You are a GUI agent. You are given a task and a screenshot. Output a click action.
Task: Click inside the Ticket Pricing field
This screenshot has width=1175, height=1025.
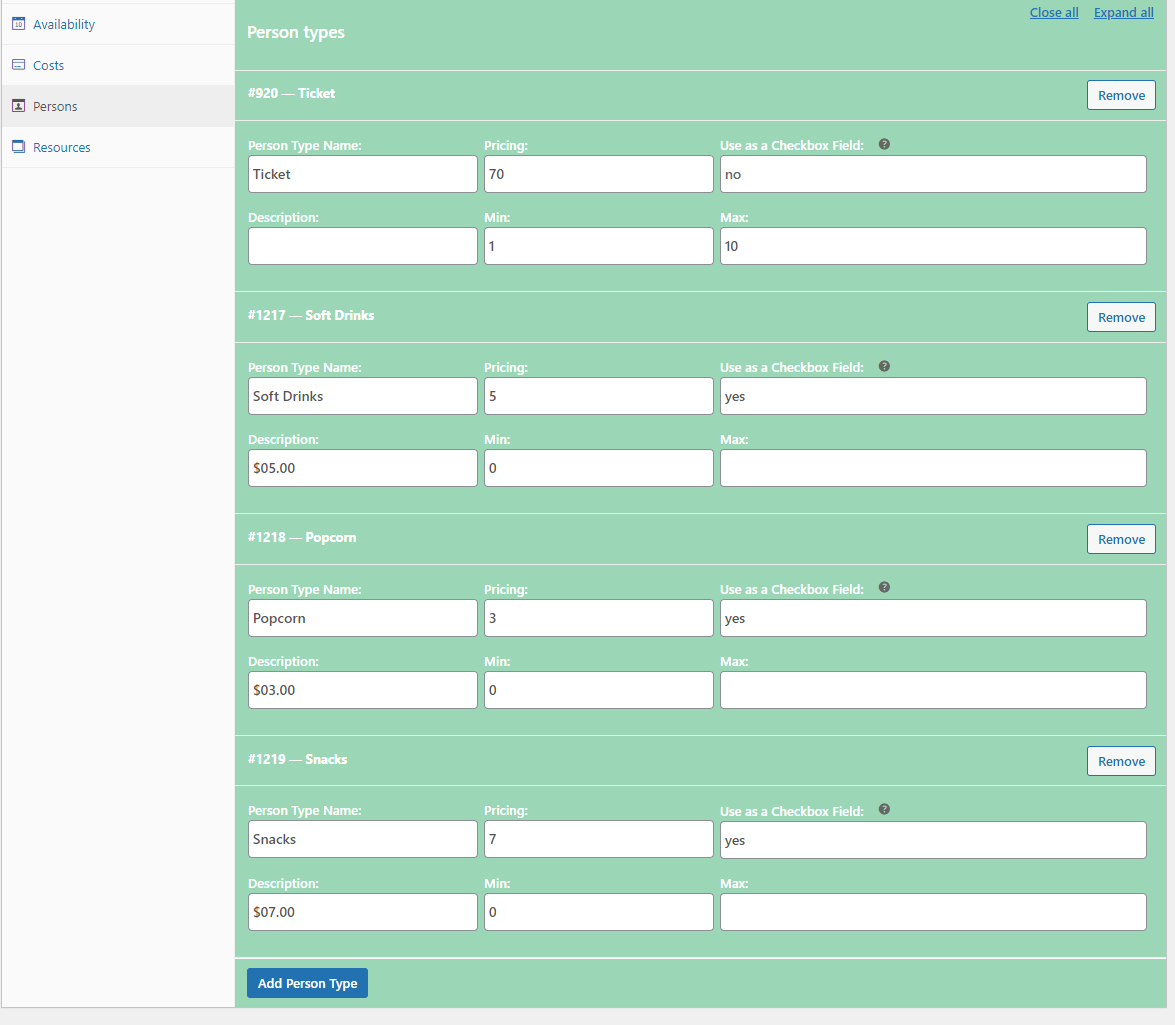coord(598,174)
